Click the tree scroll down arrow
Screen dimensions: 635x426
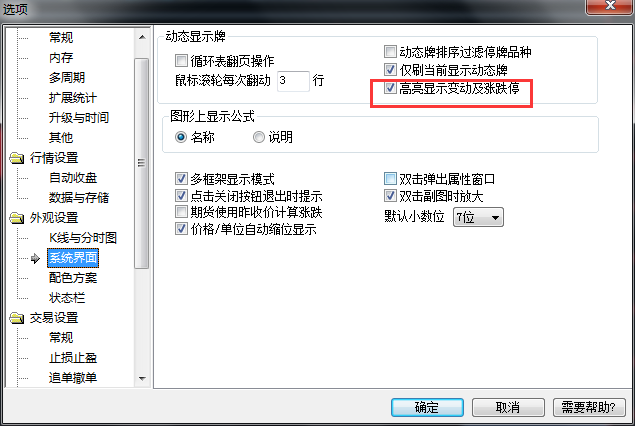click(x=142, y=379)
